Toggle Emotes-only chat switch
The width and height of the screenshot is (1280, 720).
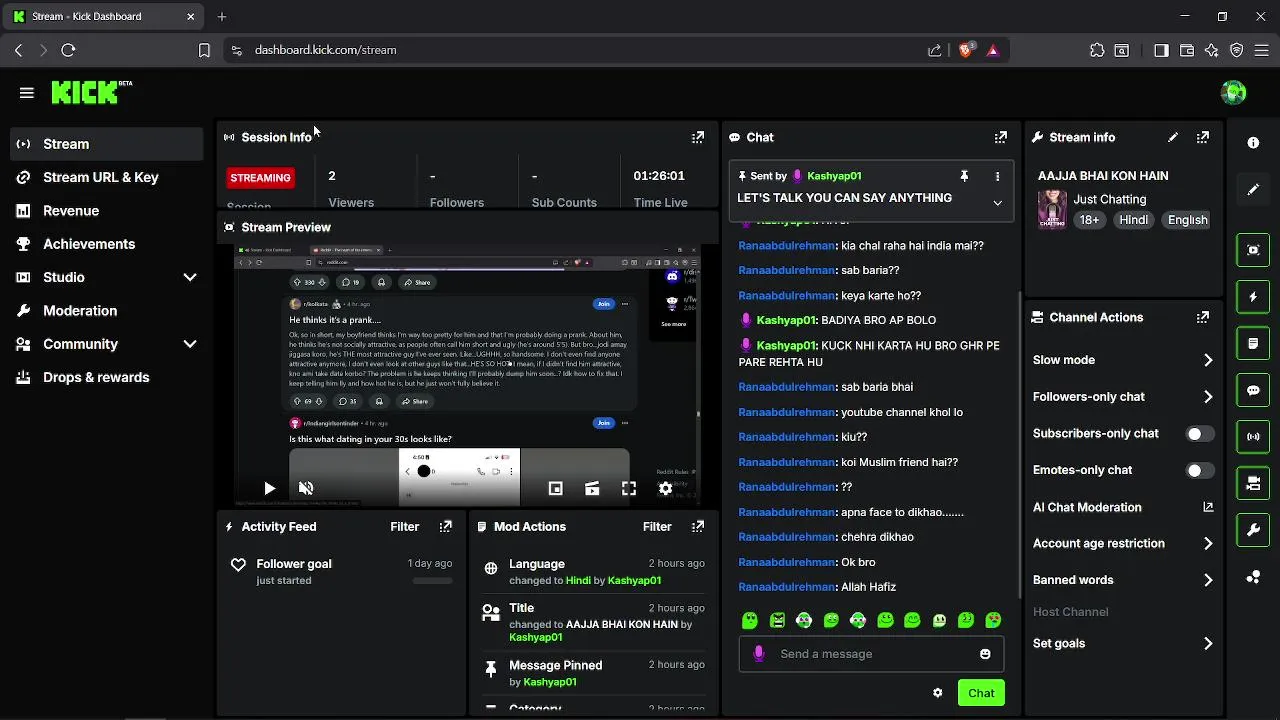[x=1200, y=470]
